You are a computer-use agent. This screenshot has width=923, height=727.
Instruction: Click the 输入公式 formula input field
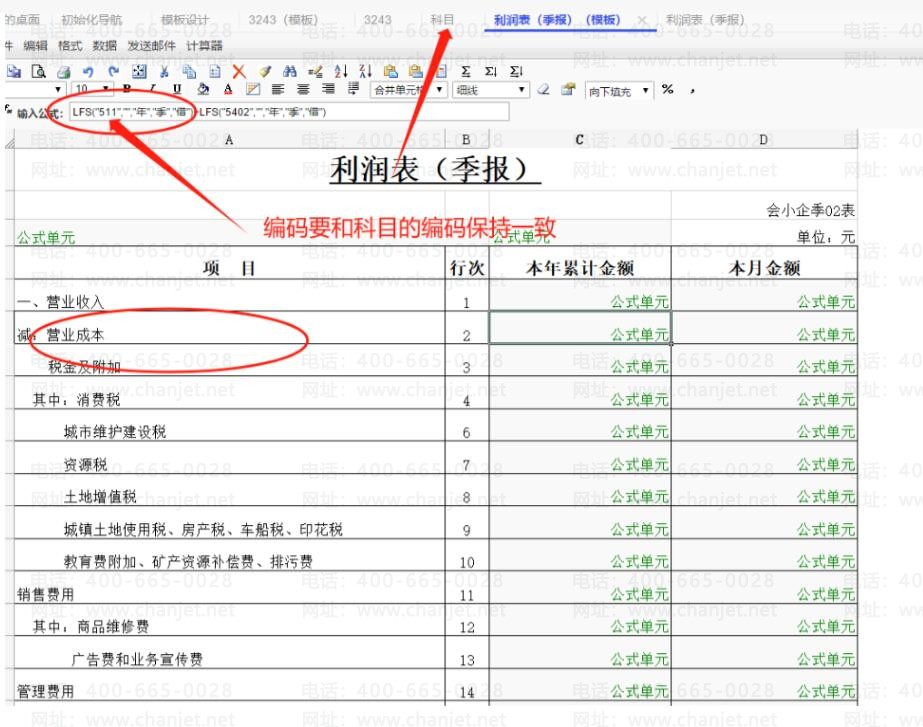coord(289,112)
